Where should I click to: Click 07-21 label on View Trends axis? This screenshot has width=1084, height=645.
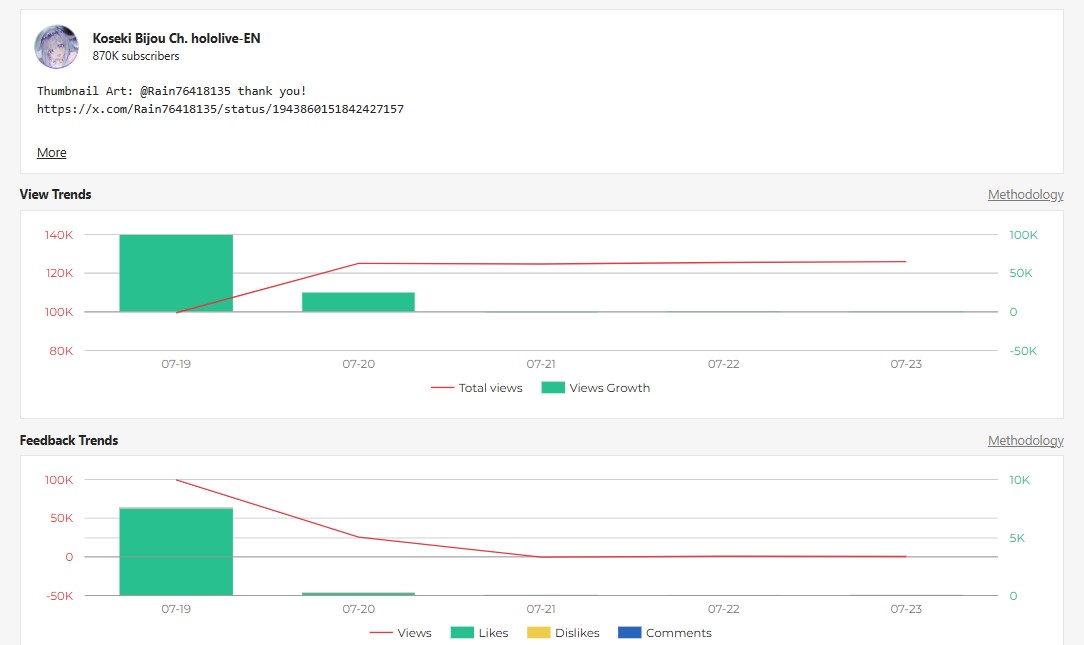tap(541, 364)
